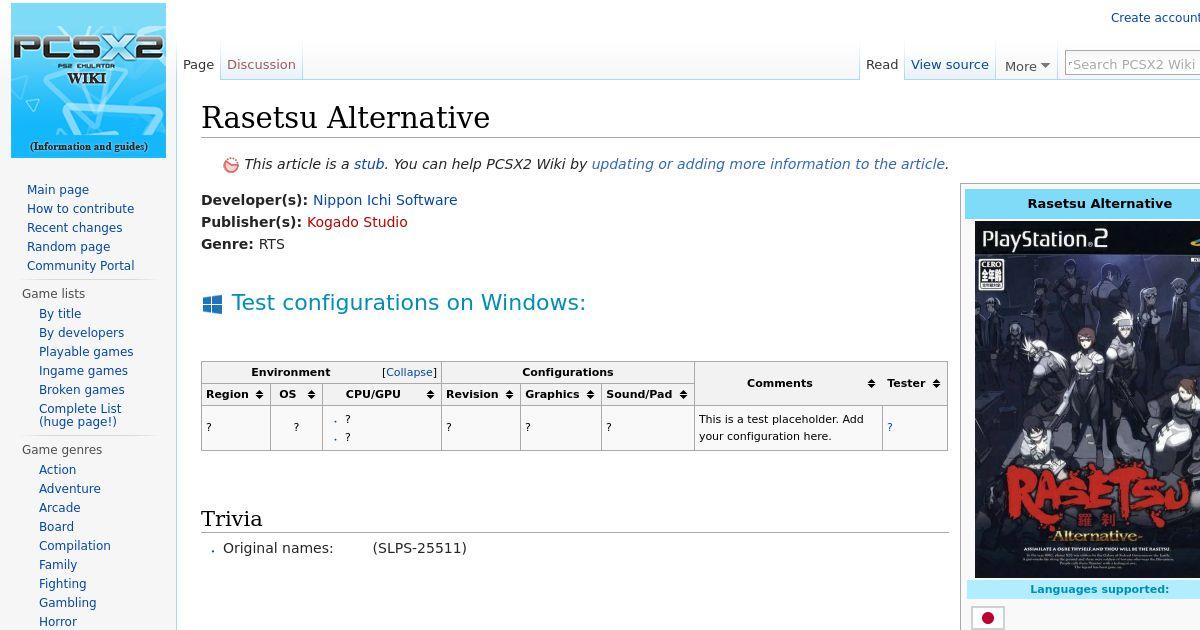
Task: Open the Discussion tab
Action: [x=261, y=65]
